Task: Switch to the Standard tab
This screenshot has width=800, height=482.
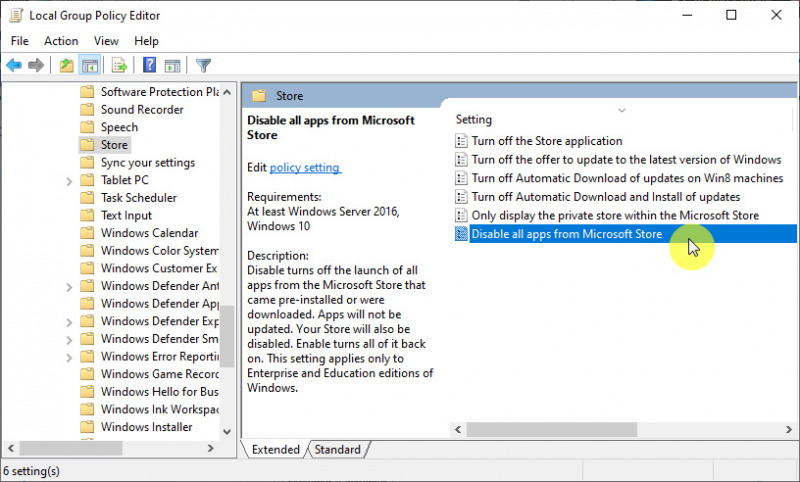Action: pyautogui.click(x=337, y=449)
